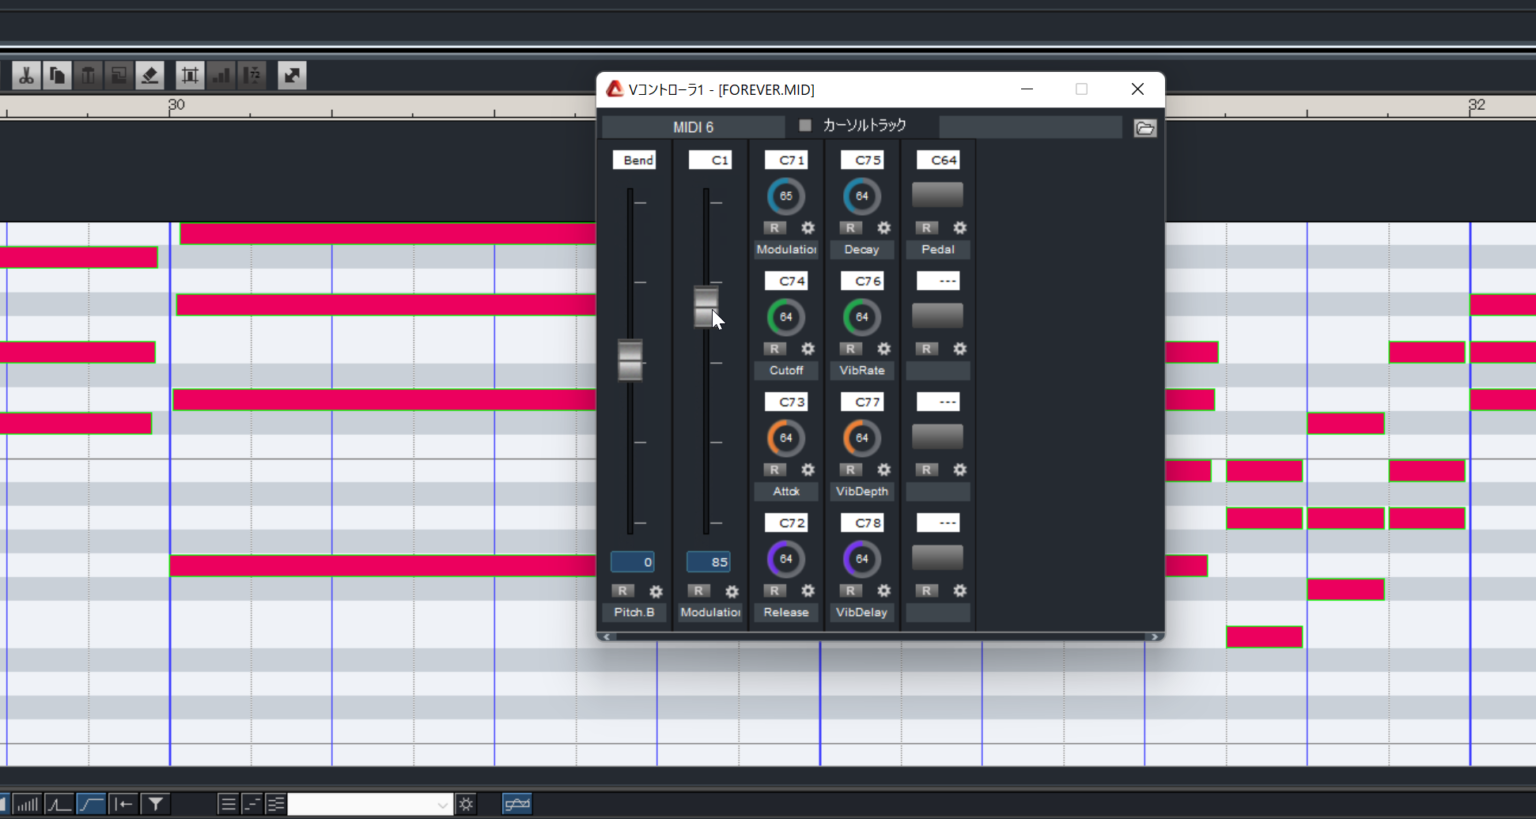Click the velocity bar-chart icon in the toolbar
This screenshot has height=819, width=1536.
[x=221, y=74]
